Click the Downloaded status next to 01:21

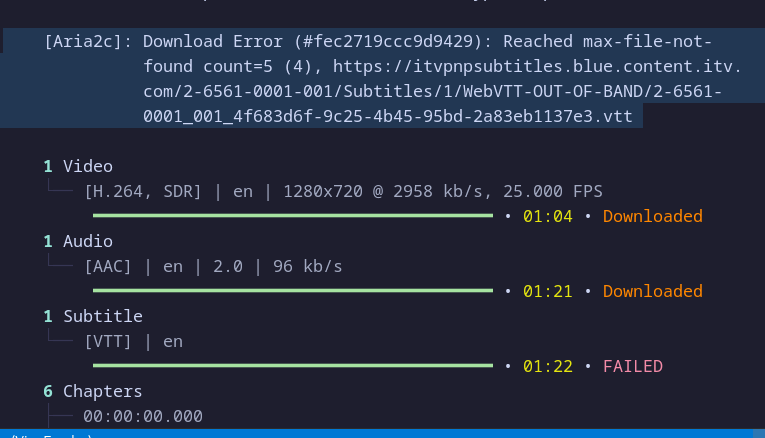tap(652, 291)
